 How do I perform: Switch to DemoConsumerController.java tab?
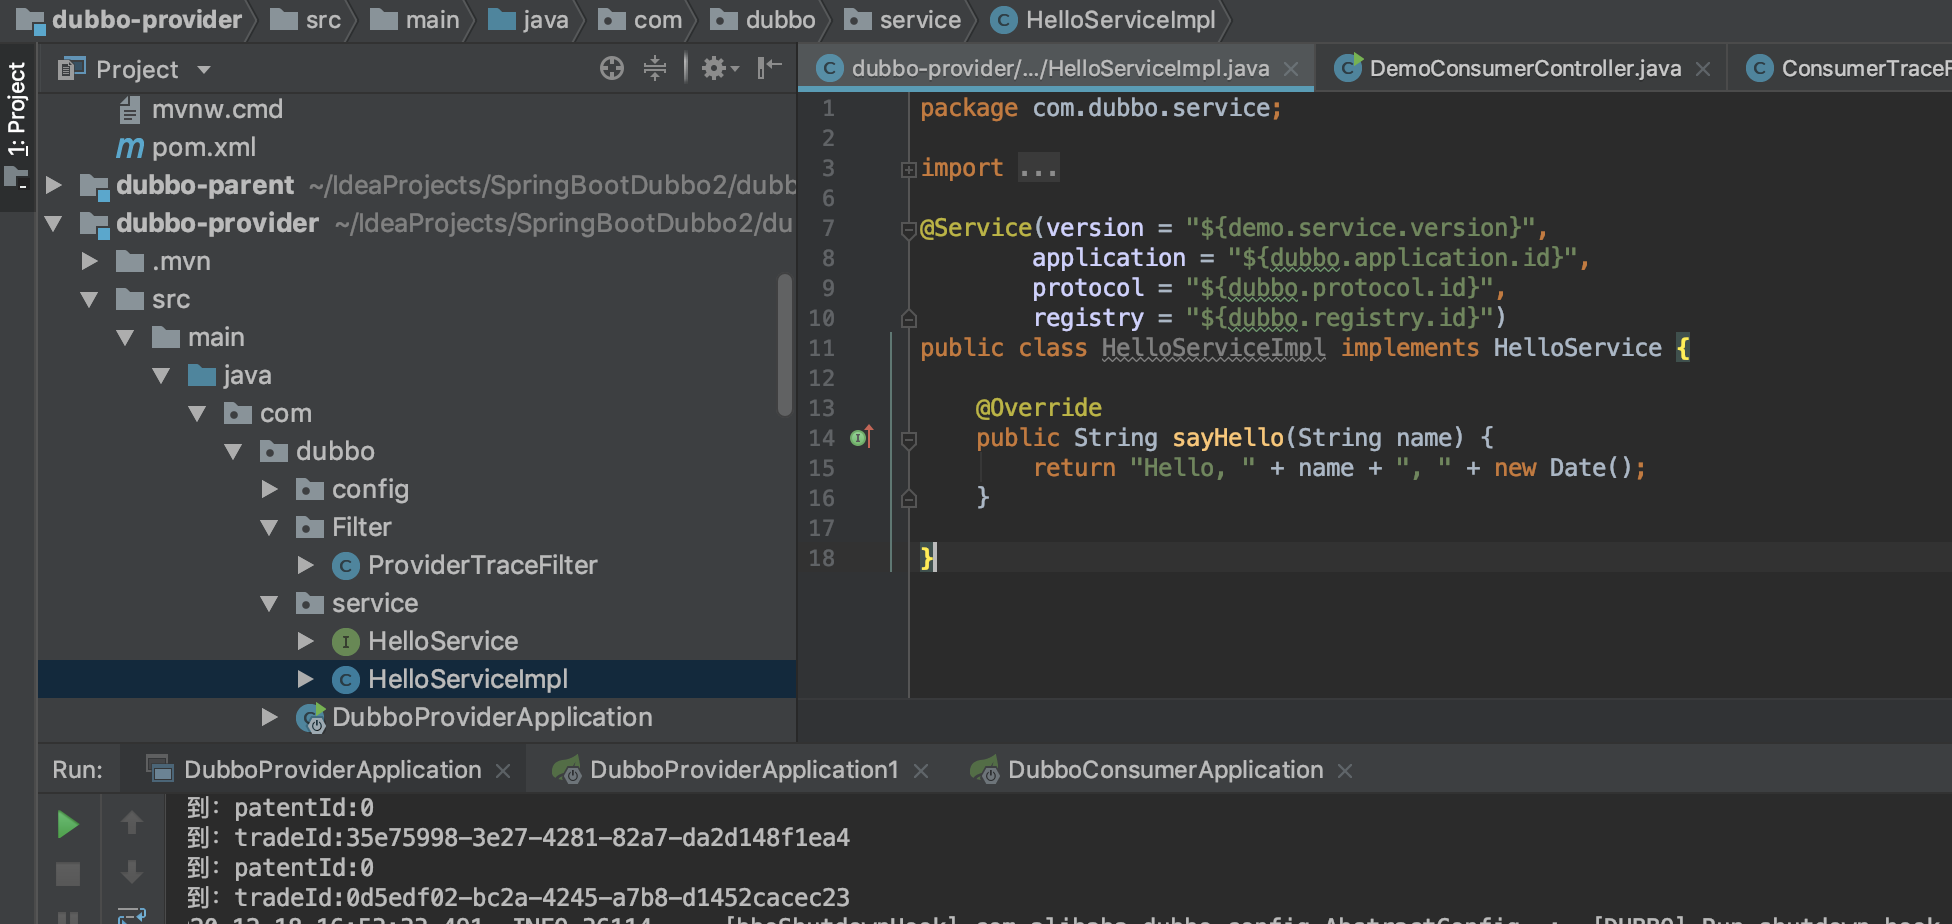[1523, 68]
